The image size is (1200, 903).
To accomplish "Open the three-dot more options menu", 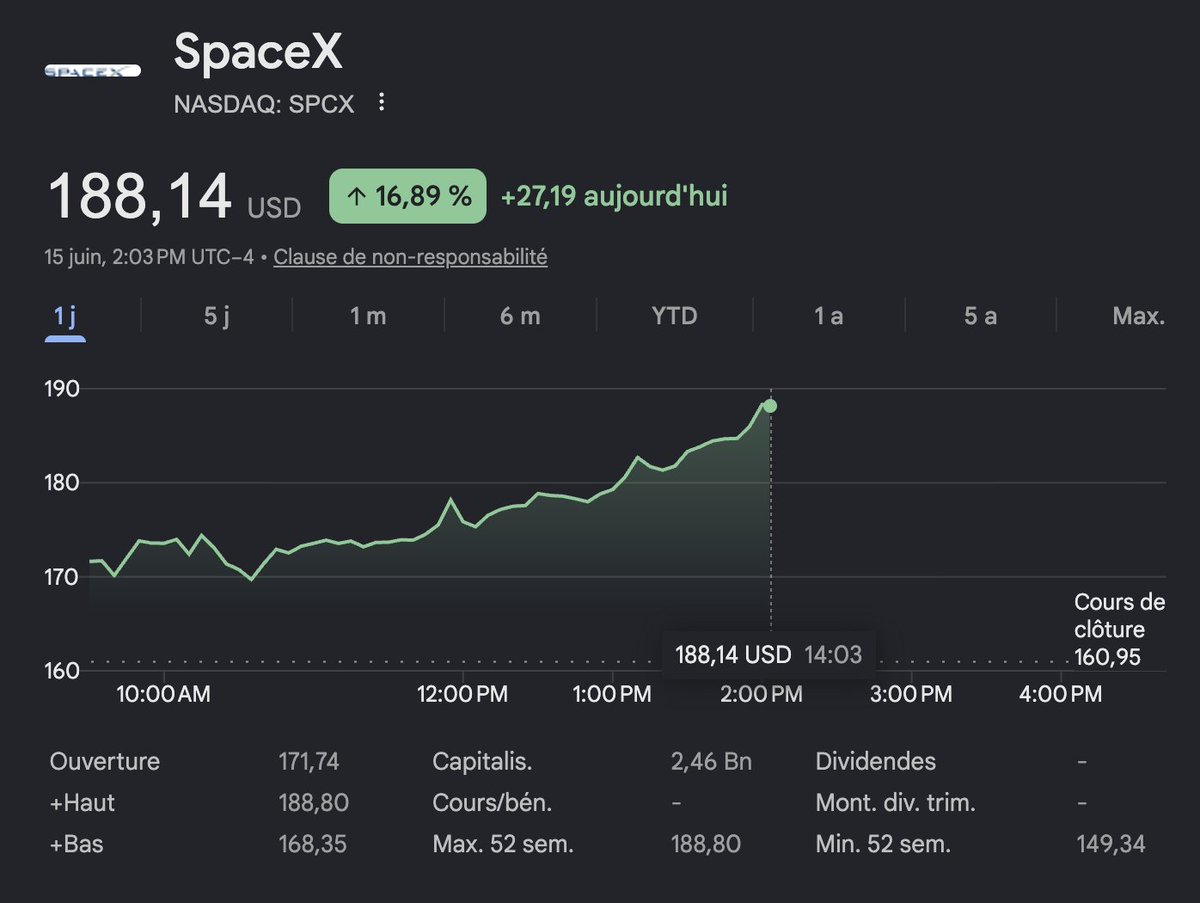I will coord(381,103).
